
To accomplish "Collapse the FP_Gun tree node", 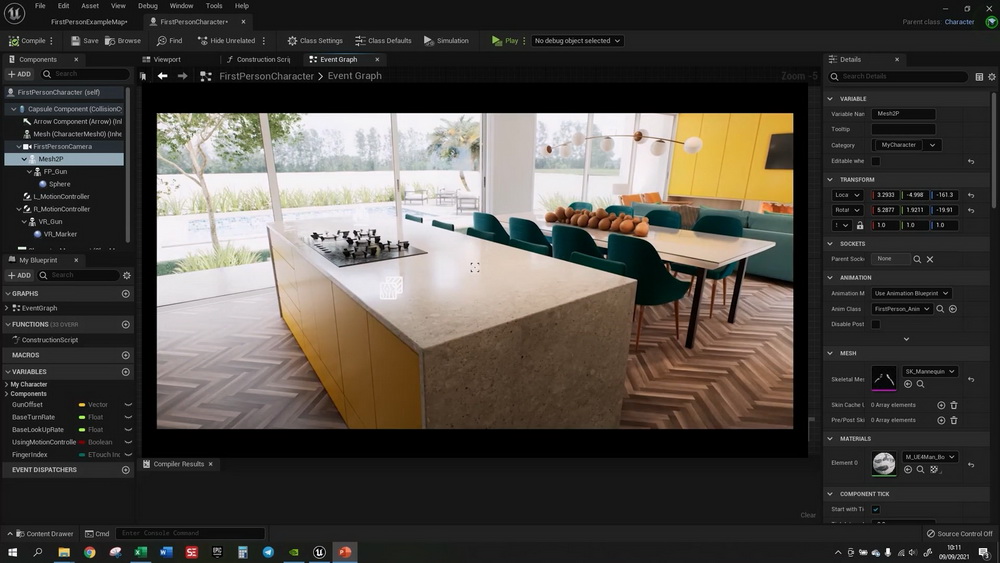I will coord(29,172).
